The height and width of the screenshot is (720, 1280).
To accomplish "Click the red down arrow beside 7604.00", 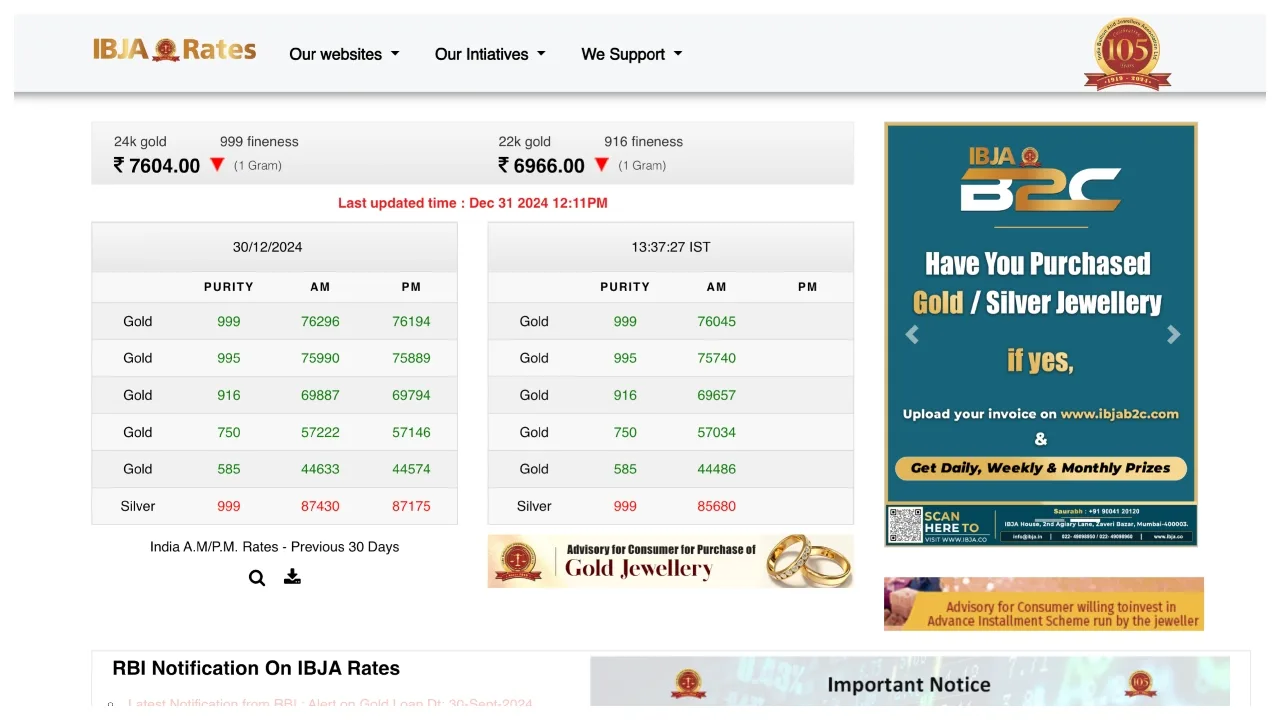I will pyautogui.click(x=217, y=165).
